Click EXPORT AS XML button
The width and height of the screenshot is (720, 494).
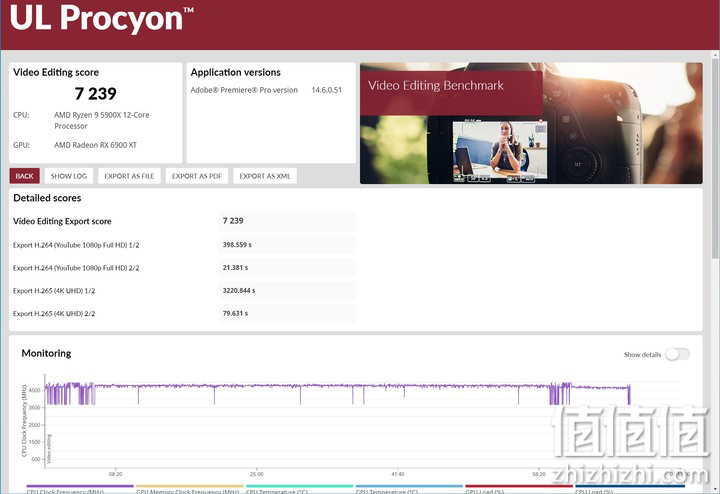[x=265, y=176]
